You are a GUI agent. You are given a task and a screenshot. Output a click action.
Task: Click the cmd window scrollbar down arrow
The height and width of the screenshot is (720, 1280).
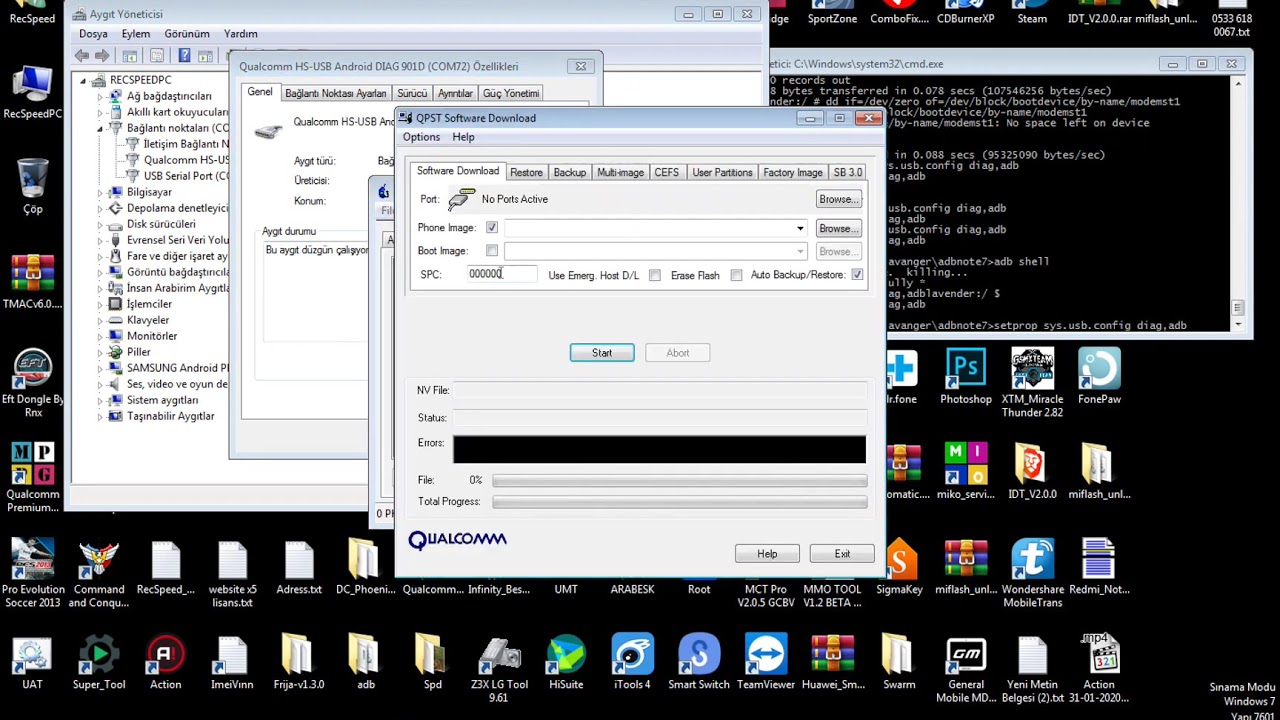tap(1239, 324)
